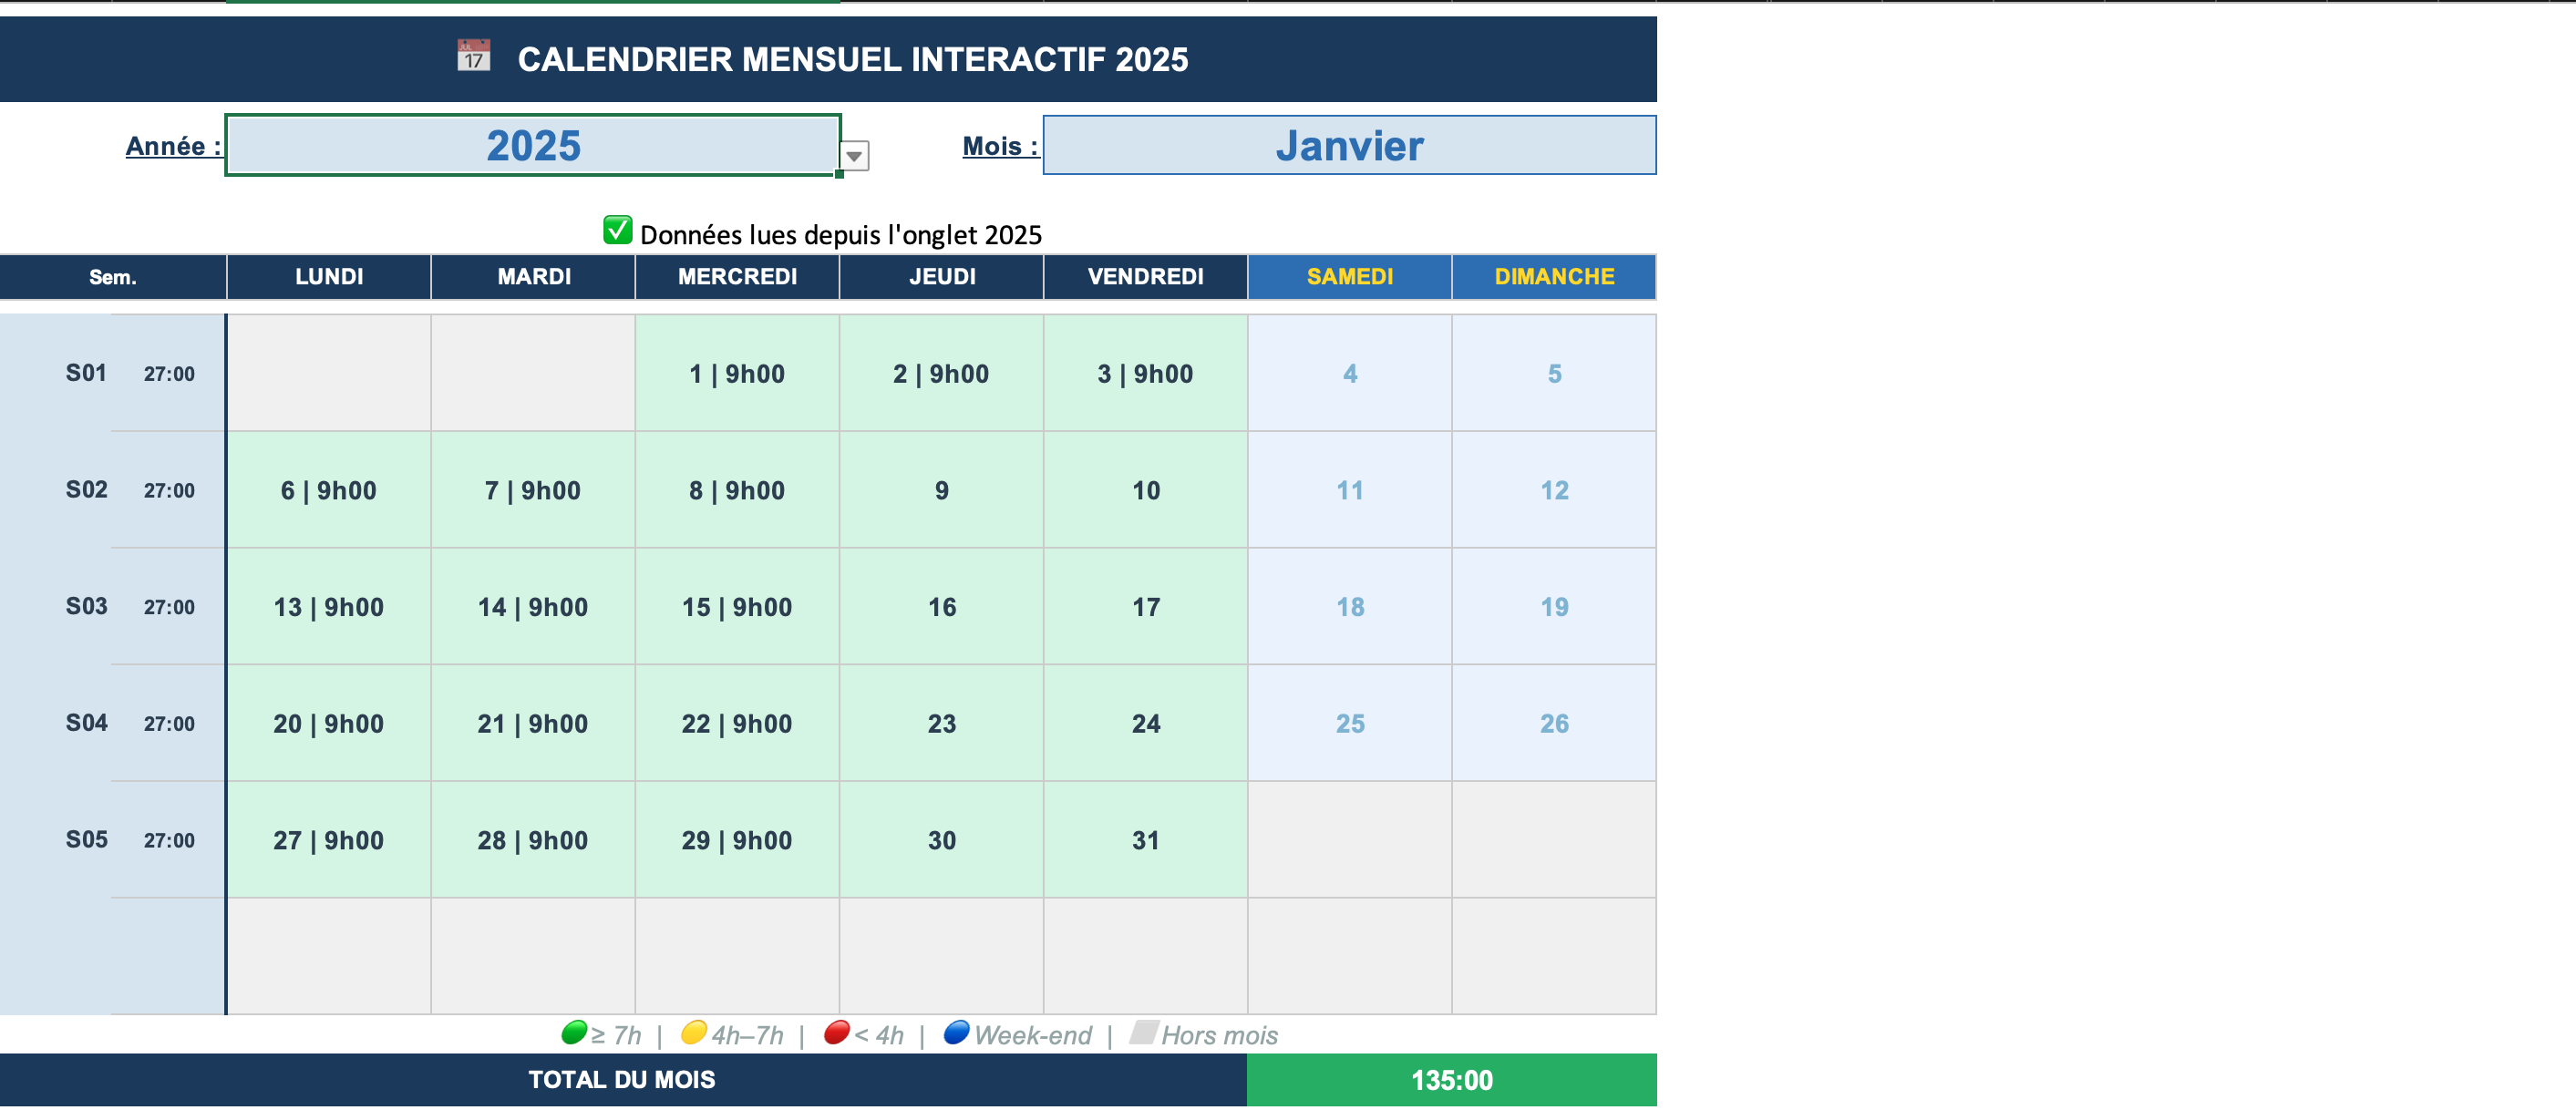Click the yellow legend dot for 4h–7h
The image size is (2576, 1110).
[693, 1033]
